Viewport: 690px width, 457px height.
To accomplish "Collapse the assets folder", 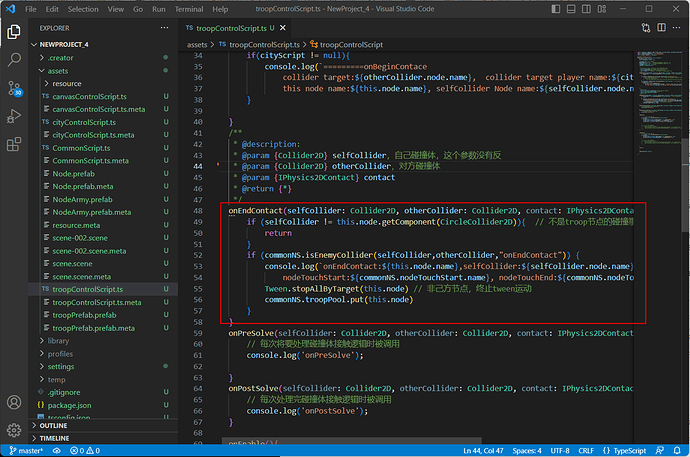I will tap(57, 72).
